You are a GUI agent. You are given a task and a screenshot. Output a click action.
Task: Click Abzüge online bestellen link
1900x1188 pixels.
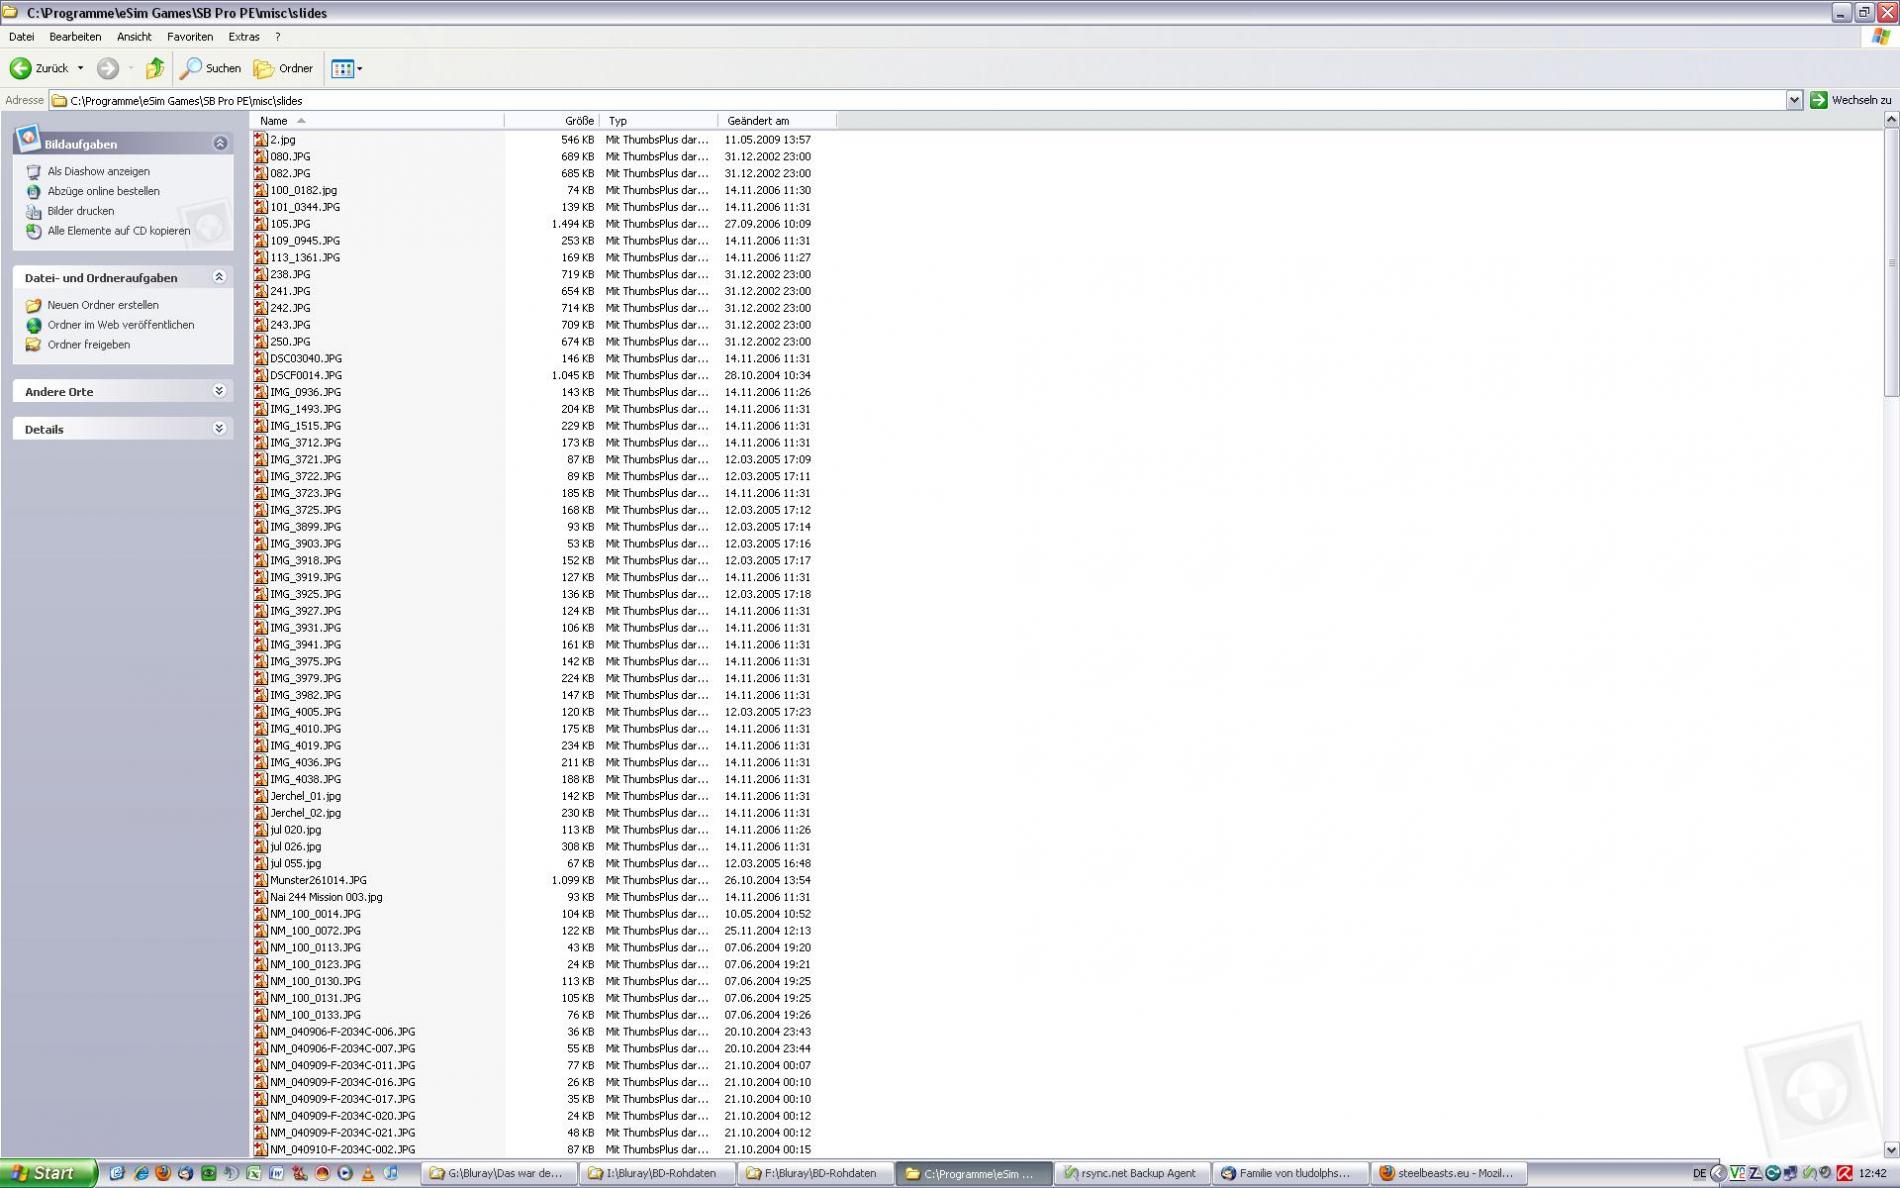103,191
